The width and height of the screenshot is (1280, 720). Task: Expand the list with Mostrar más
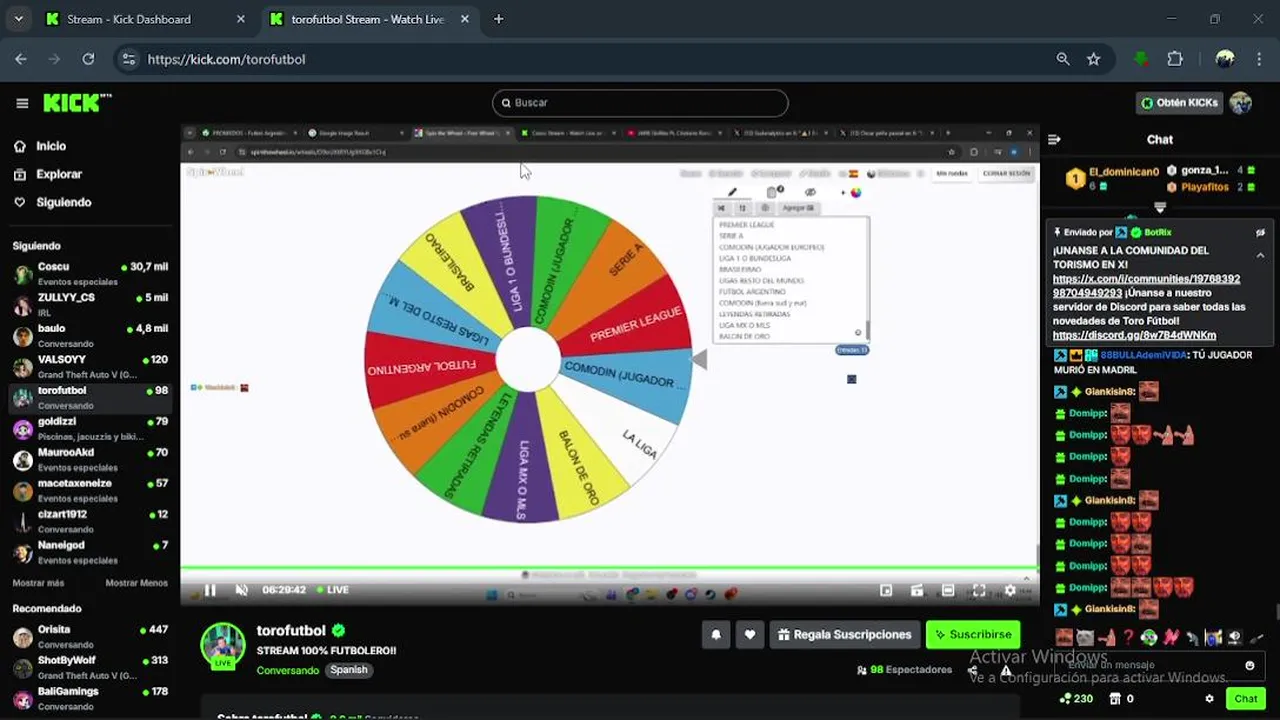[x=38, y=583]
